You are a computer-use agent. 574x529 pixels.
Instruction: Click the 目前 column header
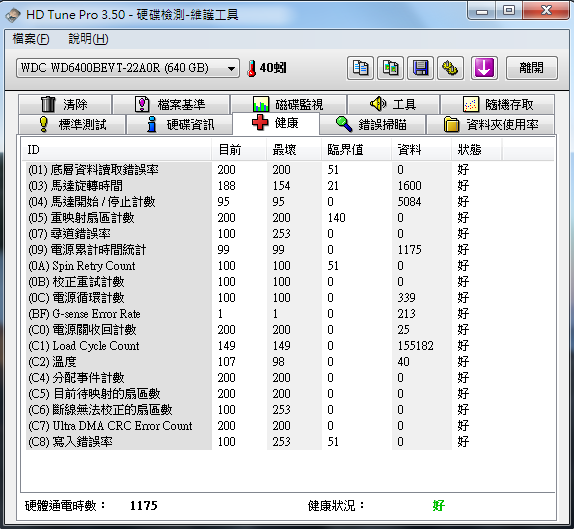(x=239, y=150)
